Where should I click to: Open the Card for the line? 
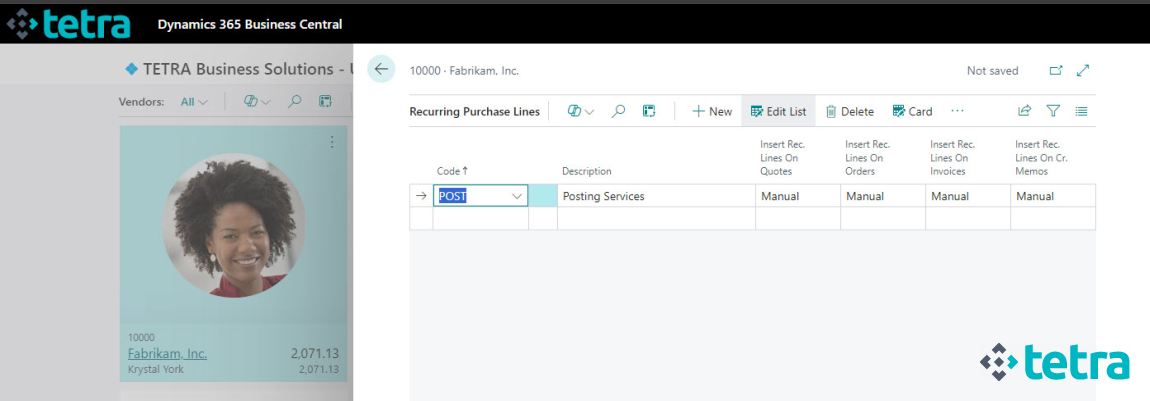(912, 111)
